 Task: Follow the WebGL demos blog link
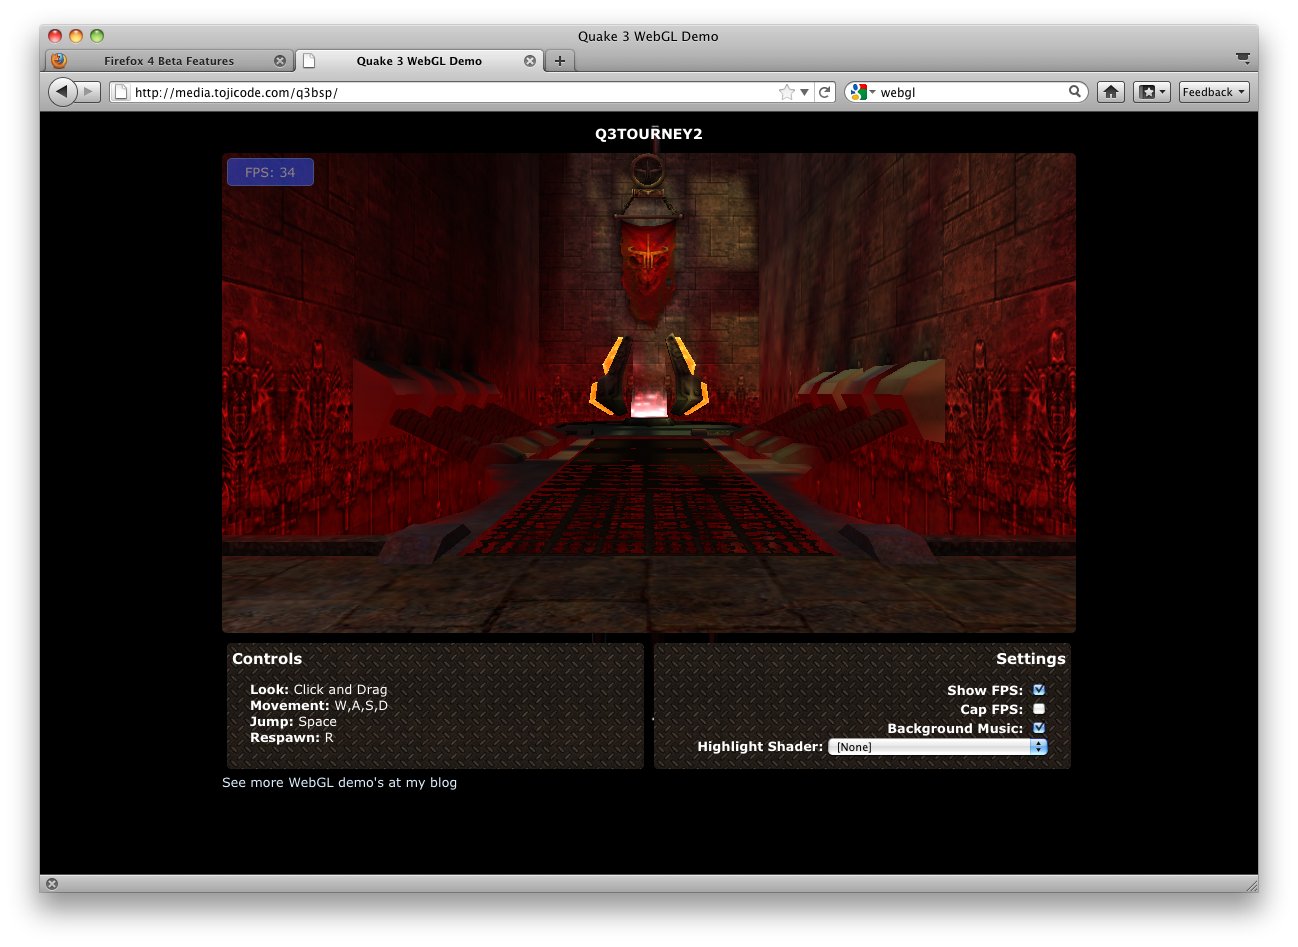[340, 782]
